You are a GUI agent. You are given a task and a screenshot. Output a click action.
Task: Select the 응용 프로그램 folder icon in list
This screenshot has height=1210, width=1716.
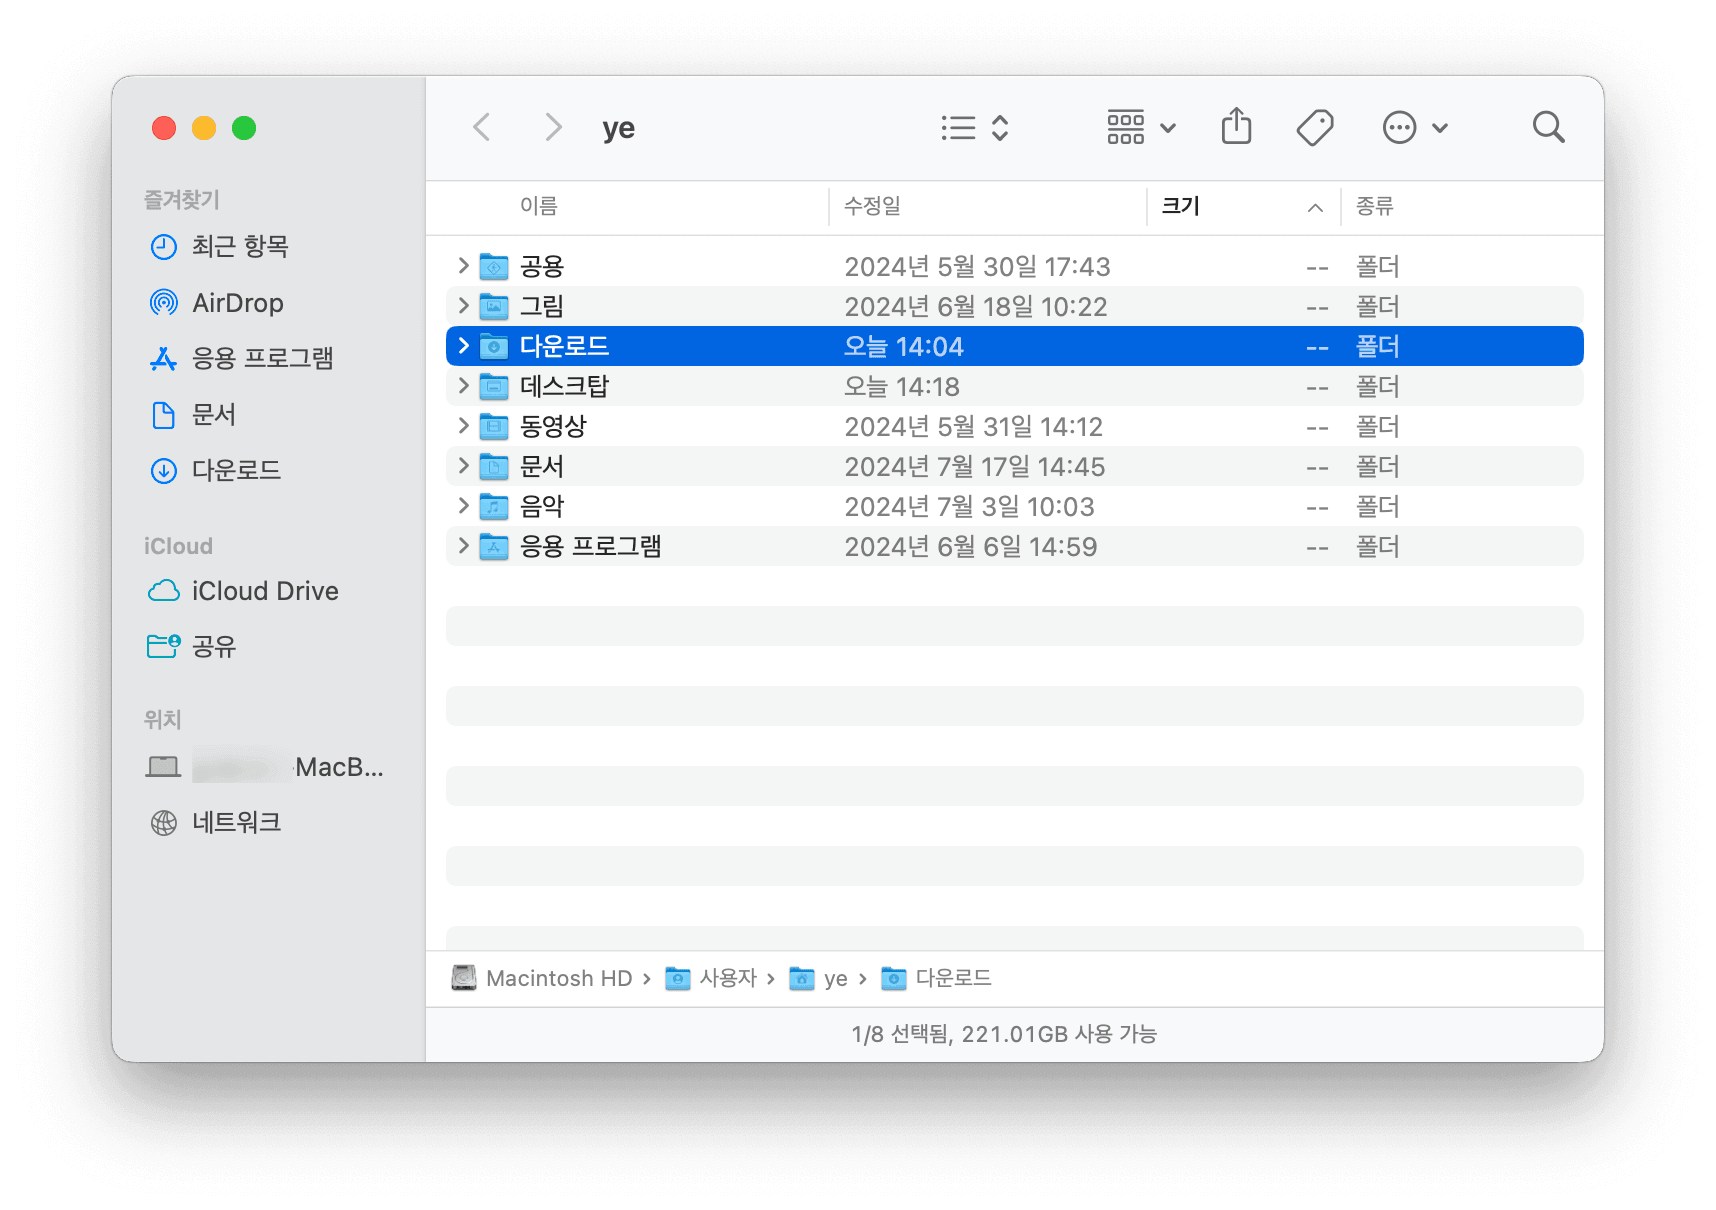[494, 546]
